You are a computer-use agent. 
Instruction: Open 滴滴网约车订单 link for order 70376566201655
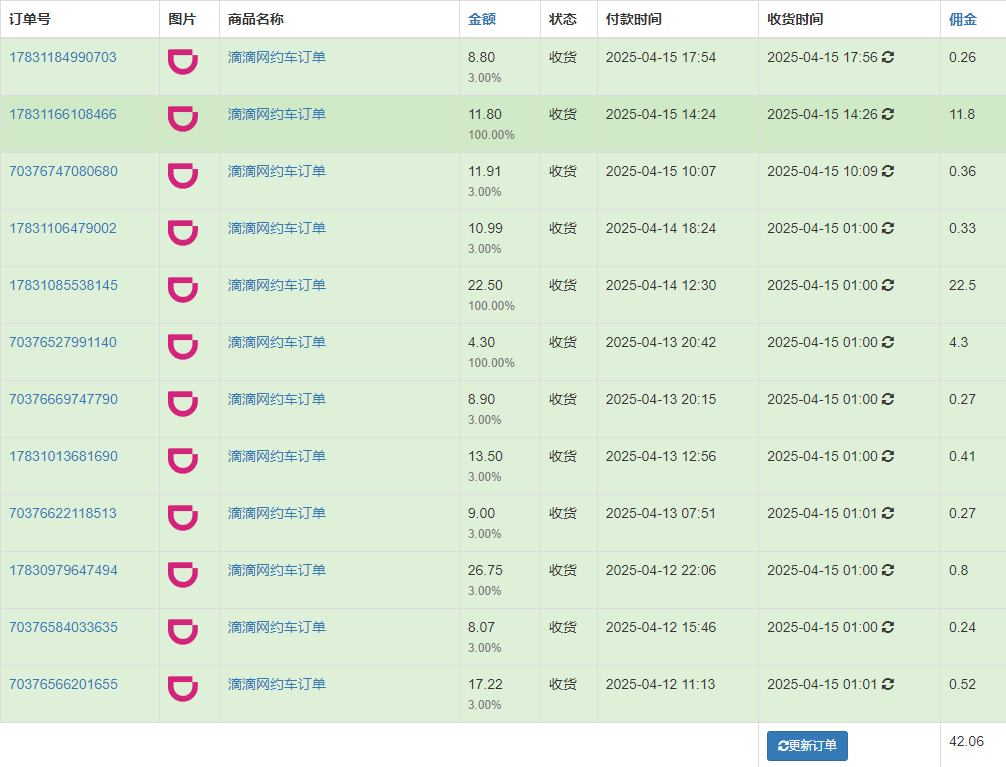click(277, 684)
